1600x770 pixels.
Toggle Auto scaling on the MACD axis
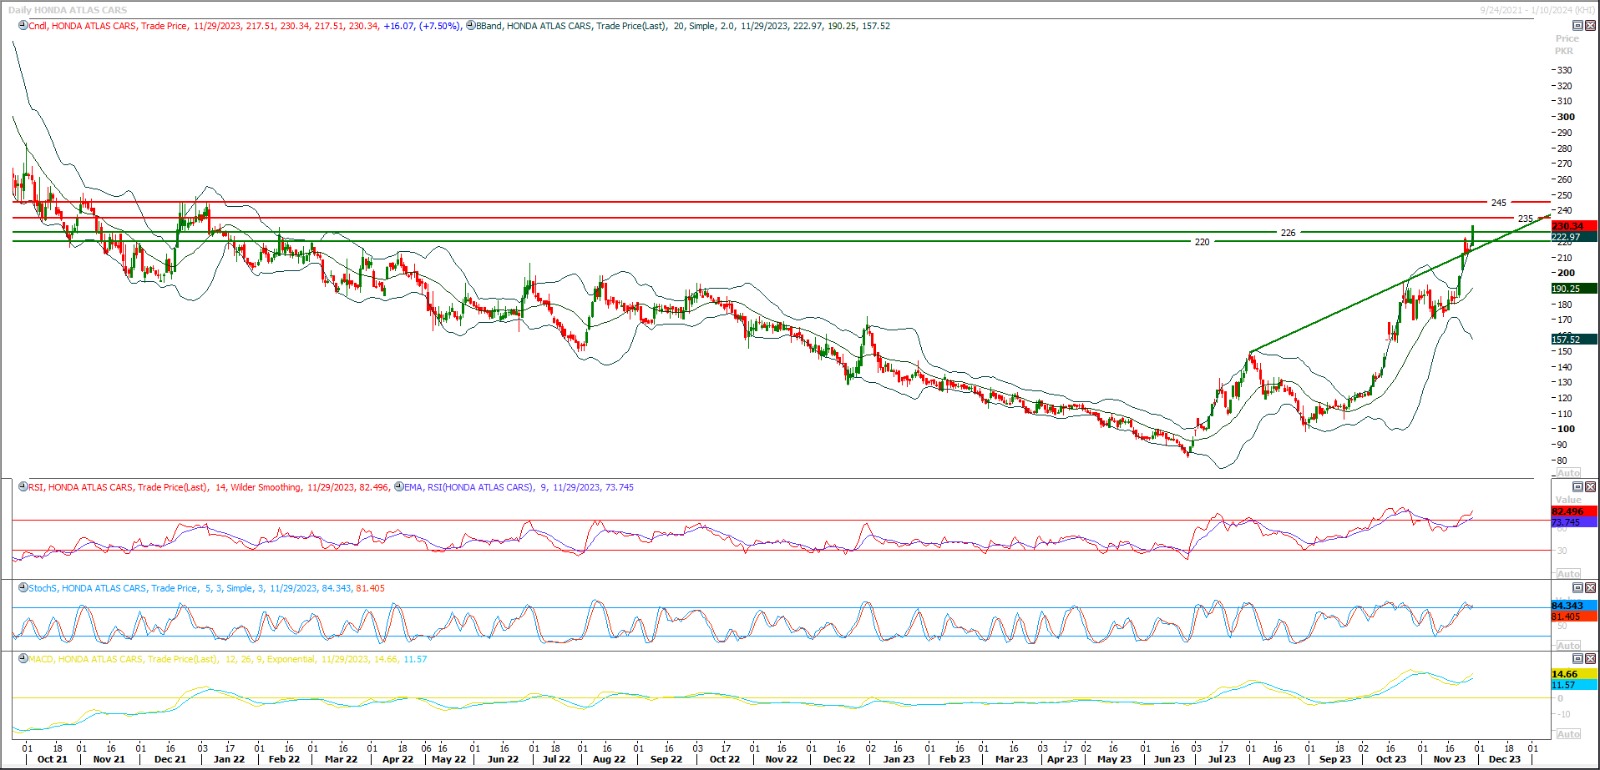[1568, 734]
